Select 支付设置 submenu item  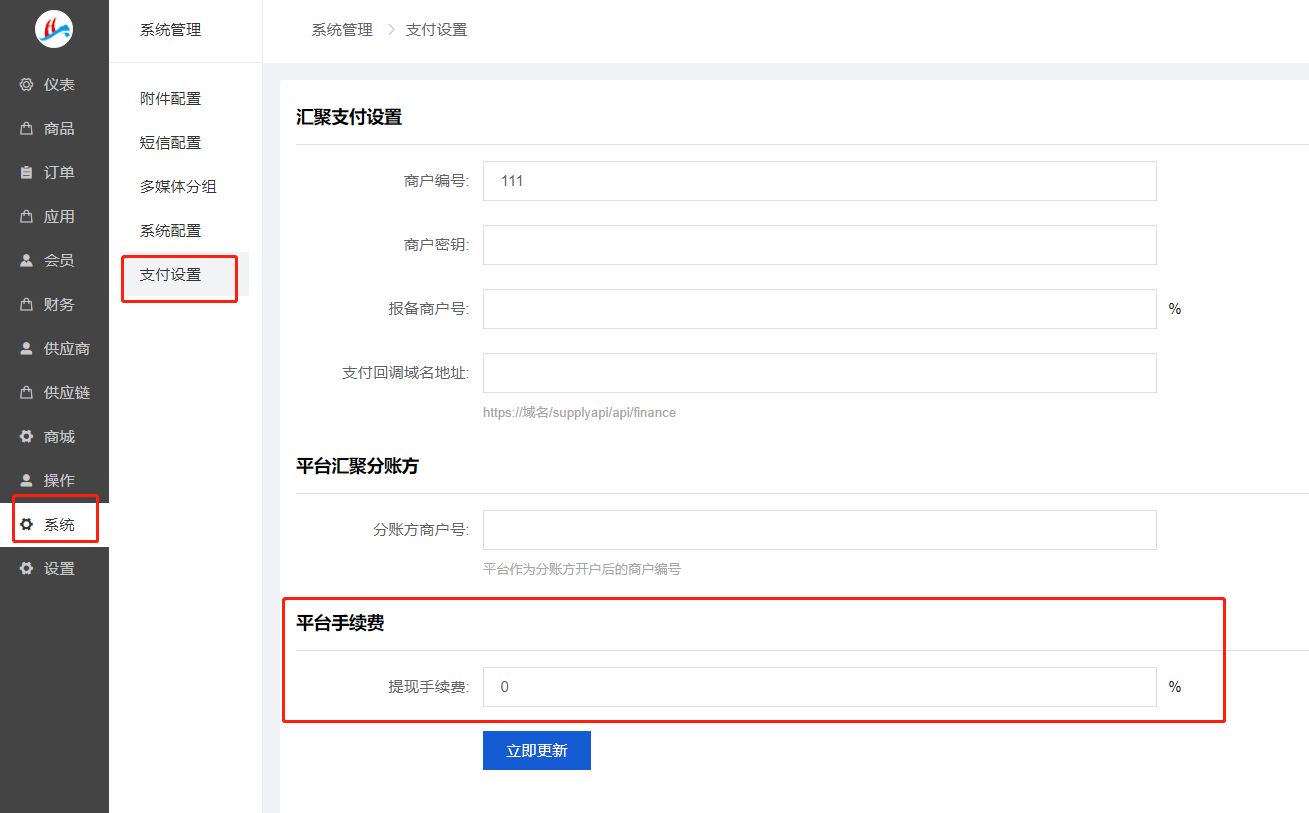point(185,275)
